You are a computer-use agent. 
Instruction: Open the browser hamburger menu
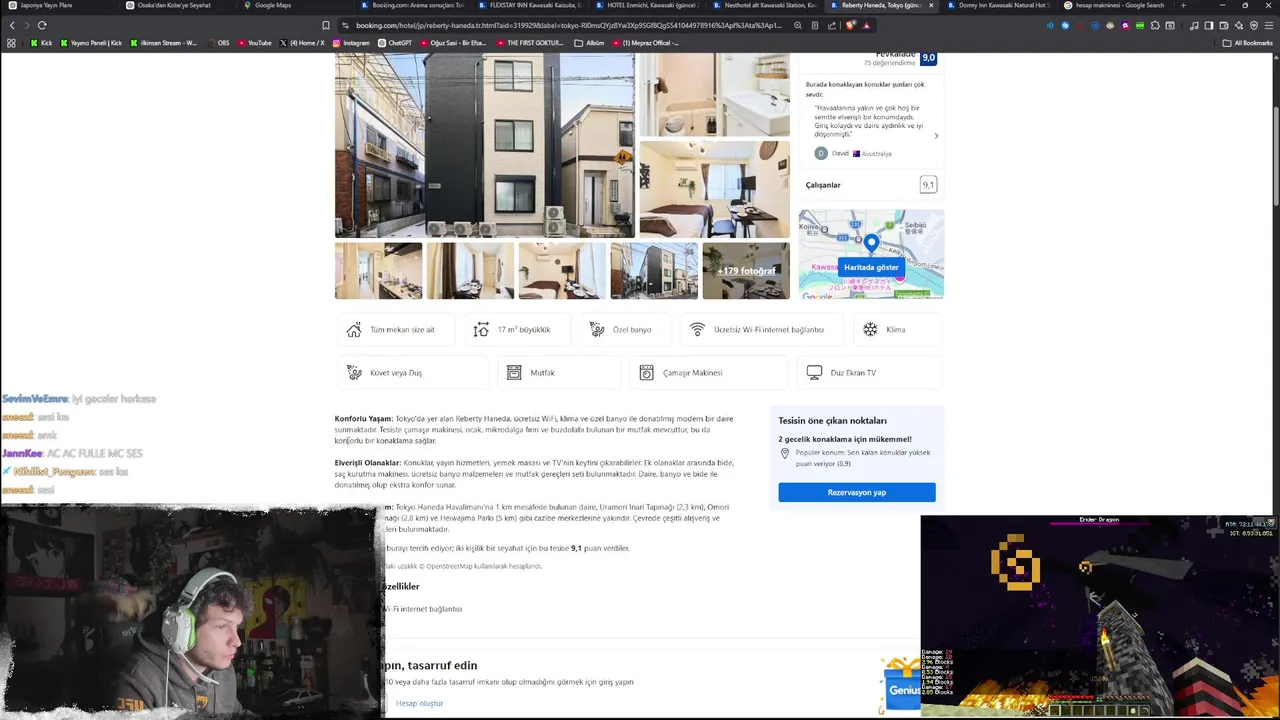1269,25
